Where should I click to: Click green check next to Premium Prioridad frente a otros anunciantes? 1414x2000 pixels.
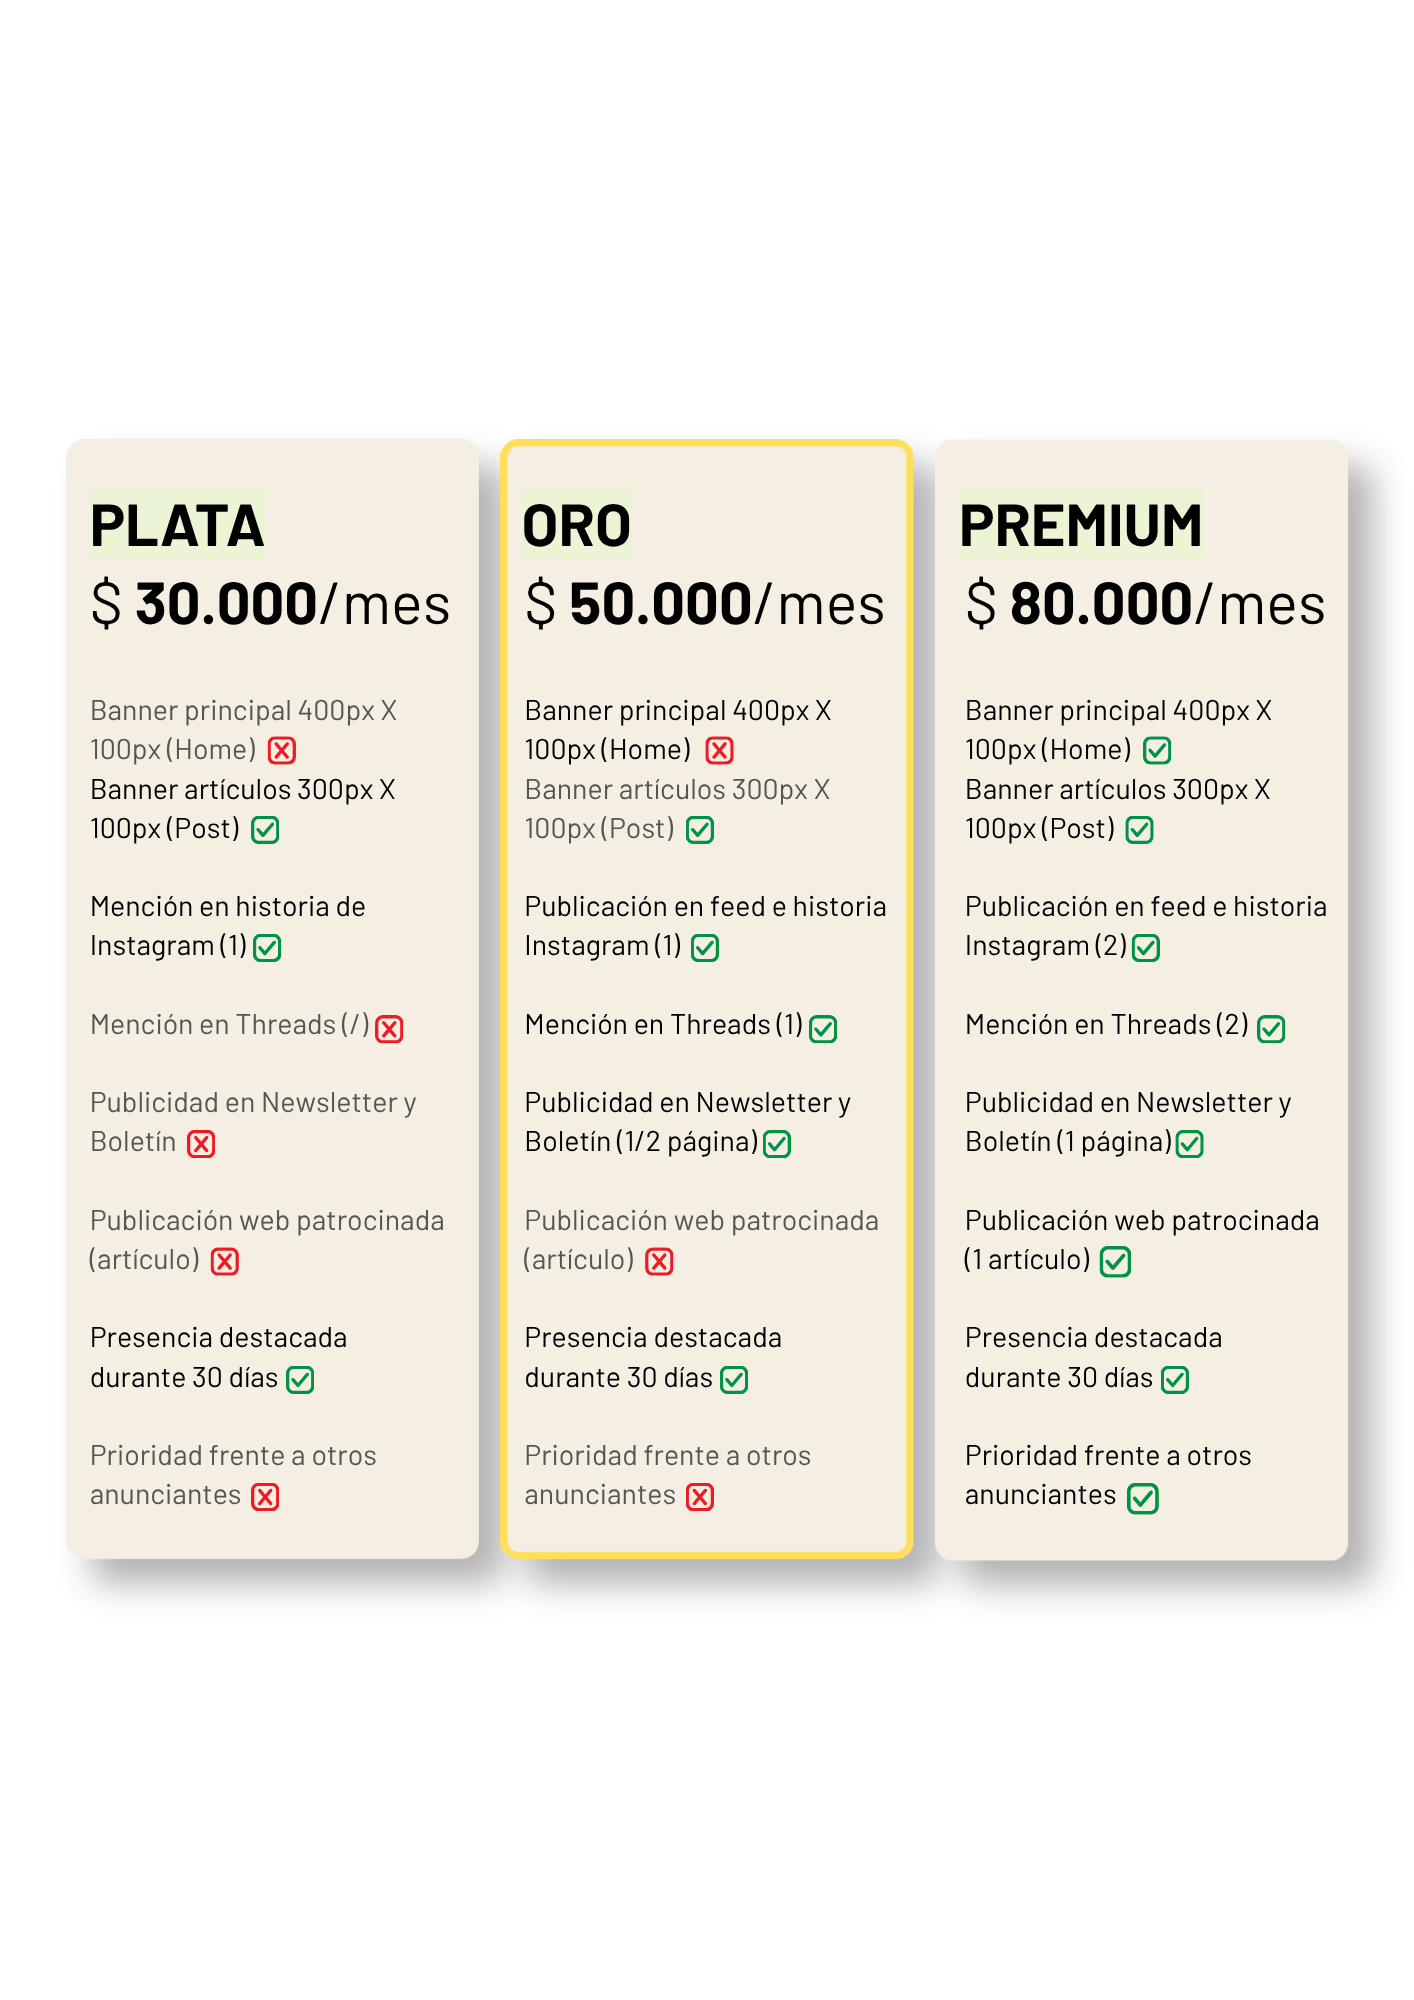pos(1142,1498)
